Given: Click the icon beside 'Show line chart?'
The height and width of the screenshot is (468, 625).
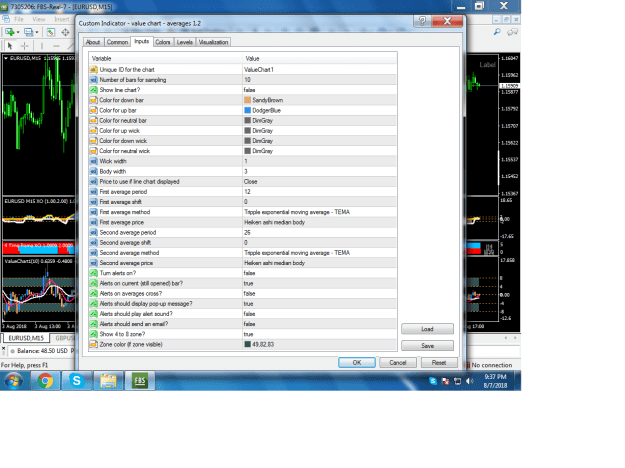Looking at the screenshot, I should click(94, 90).
